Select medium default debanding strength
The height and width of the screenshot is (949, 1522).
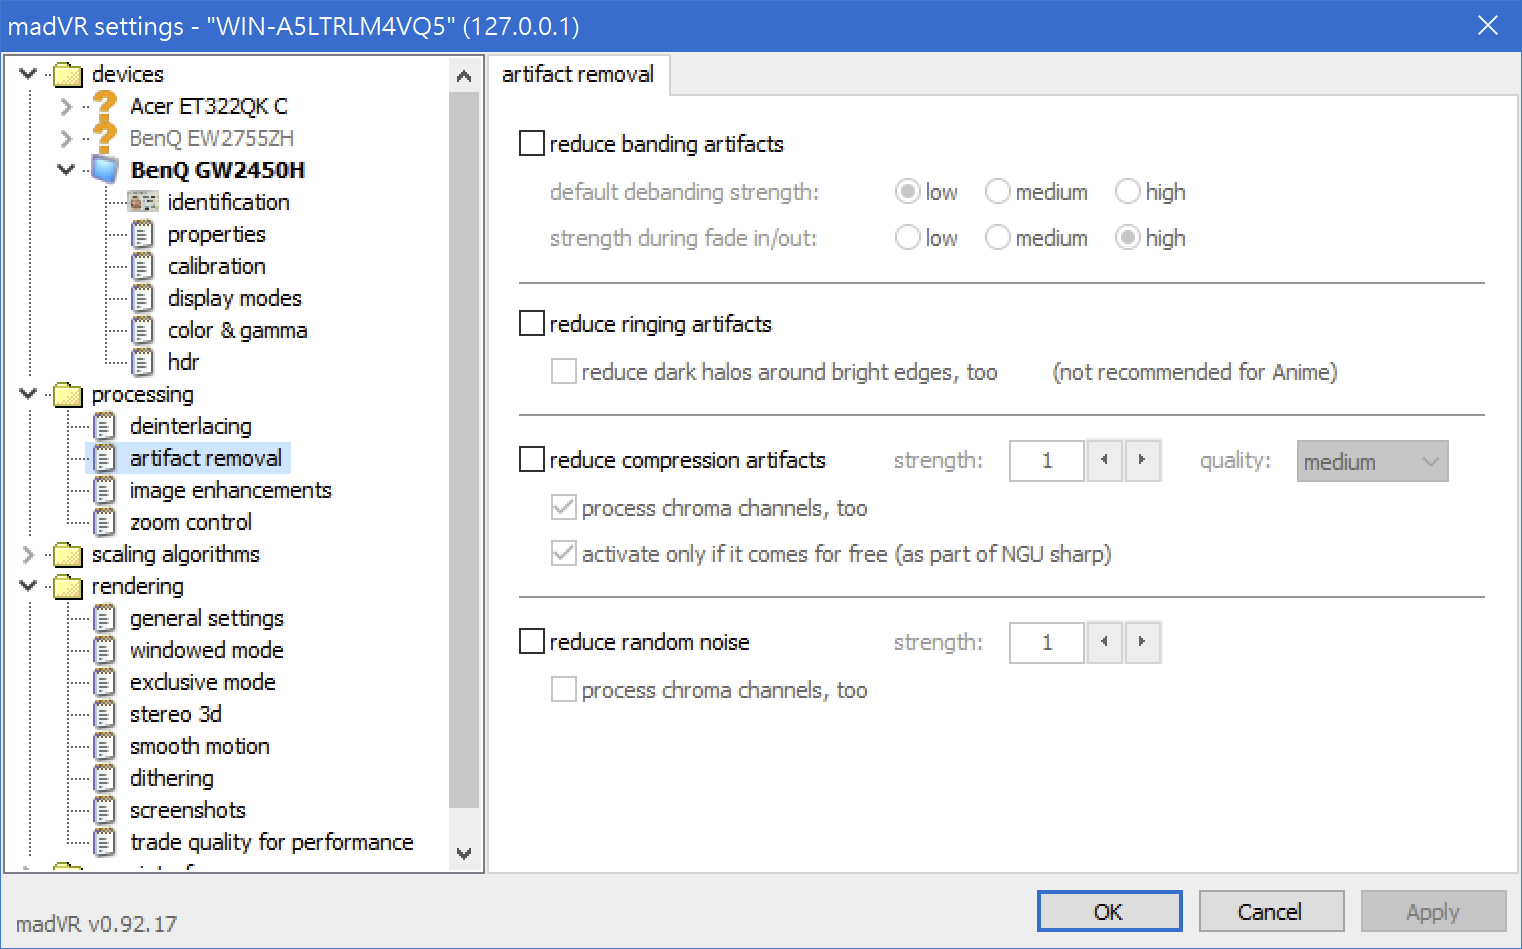coord(998,191)
